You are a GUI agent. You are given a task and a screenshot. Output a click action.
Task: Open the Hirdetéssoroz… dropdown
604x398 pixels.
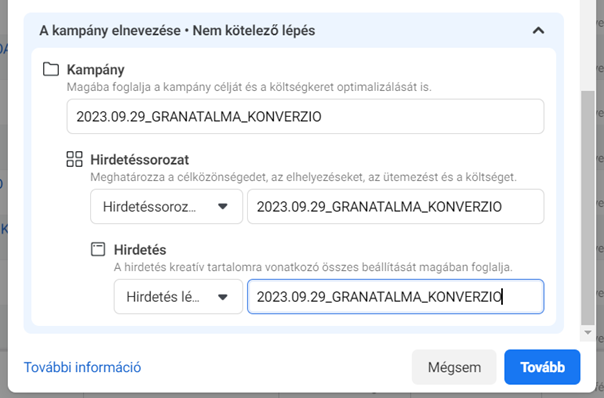(x=166, y=207)
